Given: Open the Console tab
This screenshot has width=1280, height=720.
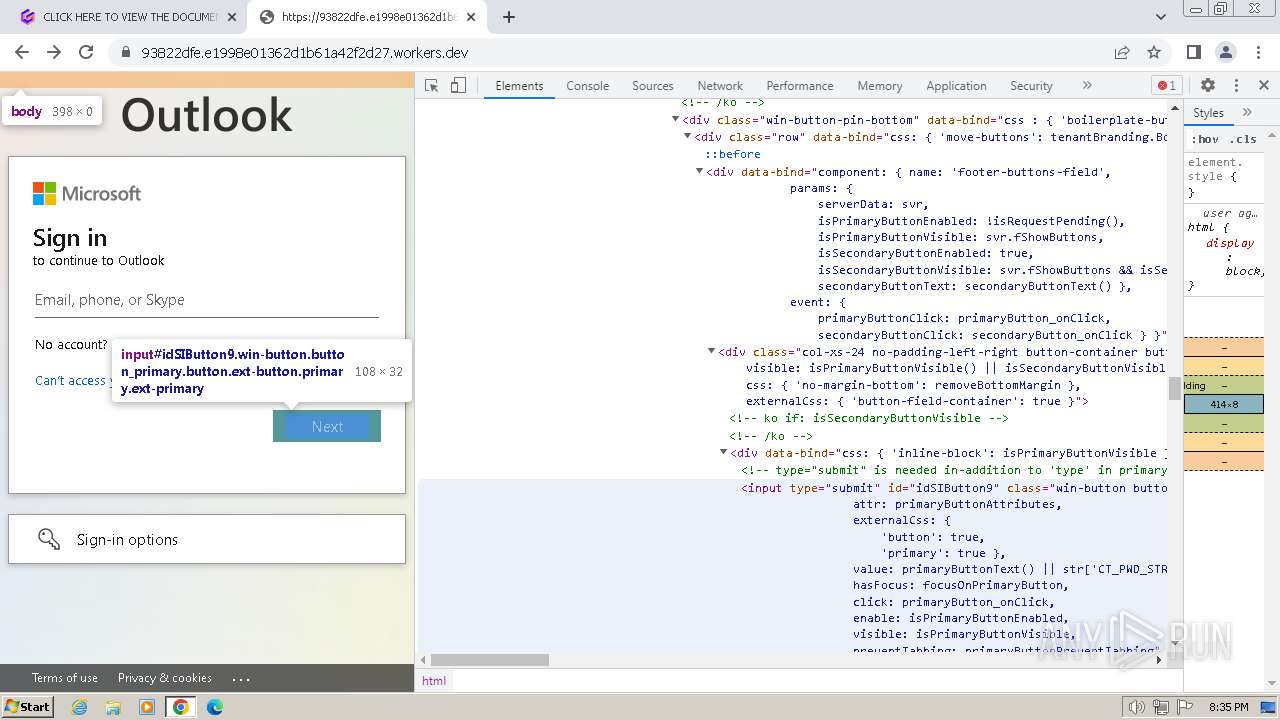Looking at the screenshot, I should pyautogui.click(x=587, y=86).
